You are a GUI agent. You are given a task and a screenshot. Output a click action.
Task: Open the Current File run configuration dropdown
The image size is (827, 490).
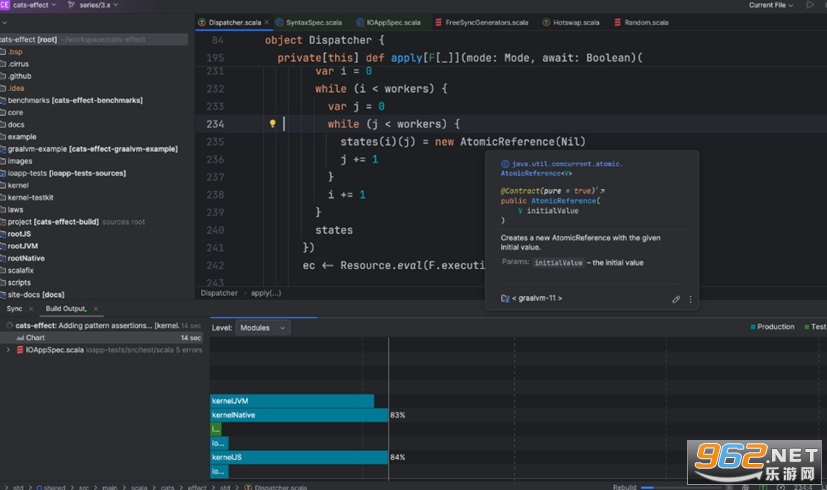(771, 5)
